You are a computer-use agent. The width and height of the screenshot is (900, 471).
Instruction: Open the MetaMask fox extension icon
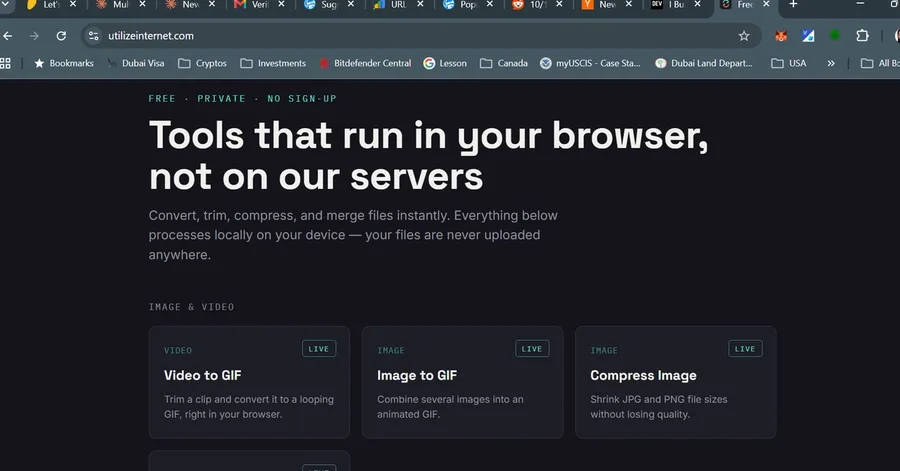pyautogui.click(x=781, y=36)
